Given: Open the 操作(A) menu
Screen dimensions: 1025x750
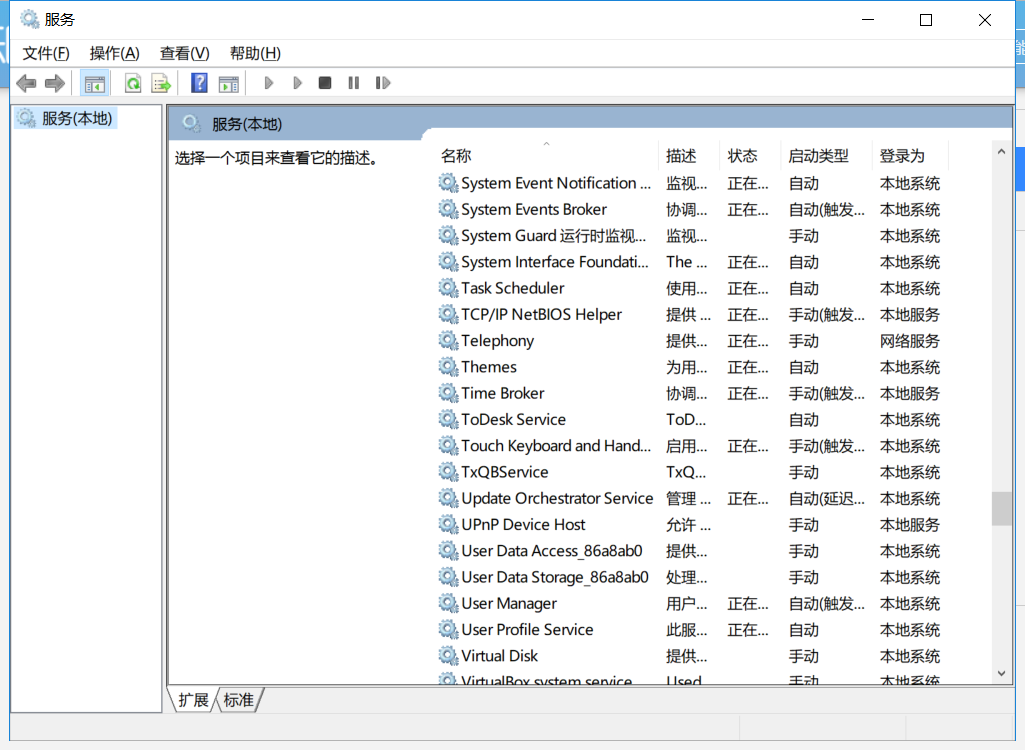Looking at the screenshot, I should [x=114, y=53].
